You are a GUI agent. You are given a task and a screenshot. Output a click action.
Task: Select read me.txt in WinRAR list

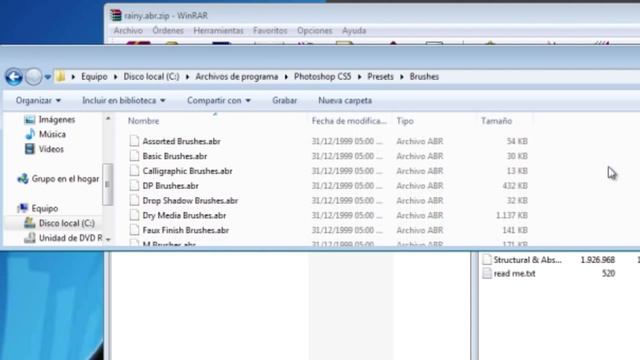pos(514,273)
